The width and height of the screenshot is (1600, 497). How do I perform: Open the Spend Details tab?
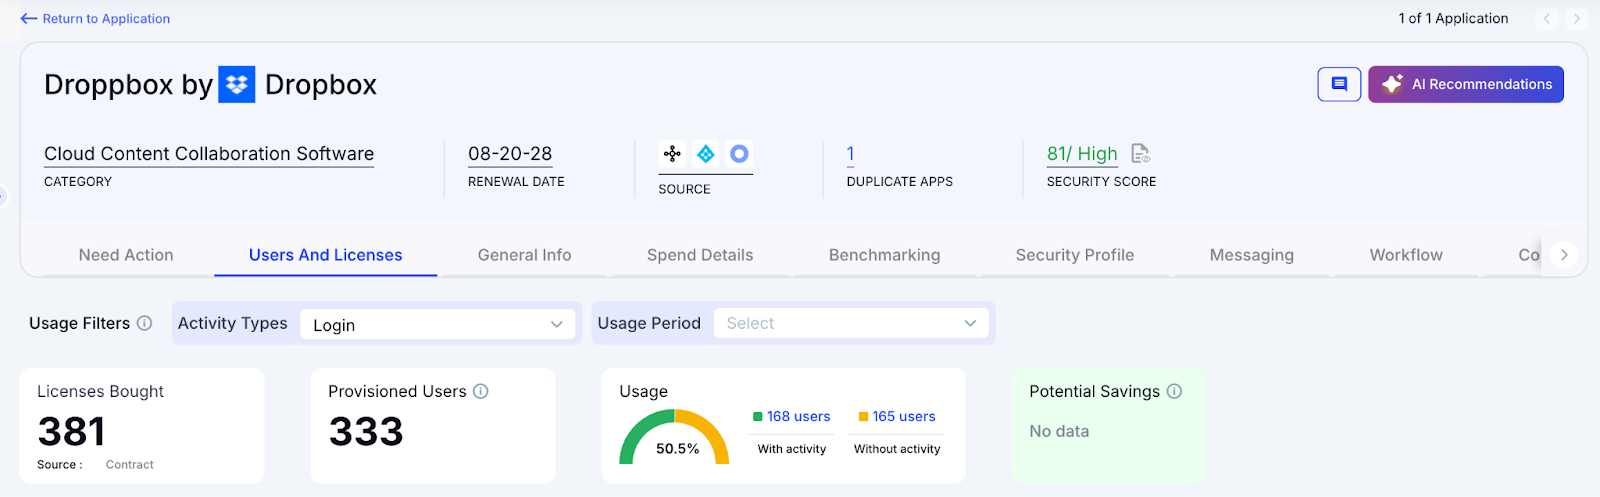coord(700,255)
